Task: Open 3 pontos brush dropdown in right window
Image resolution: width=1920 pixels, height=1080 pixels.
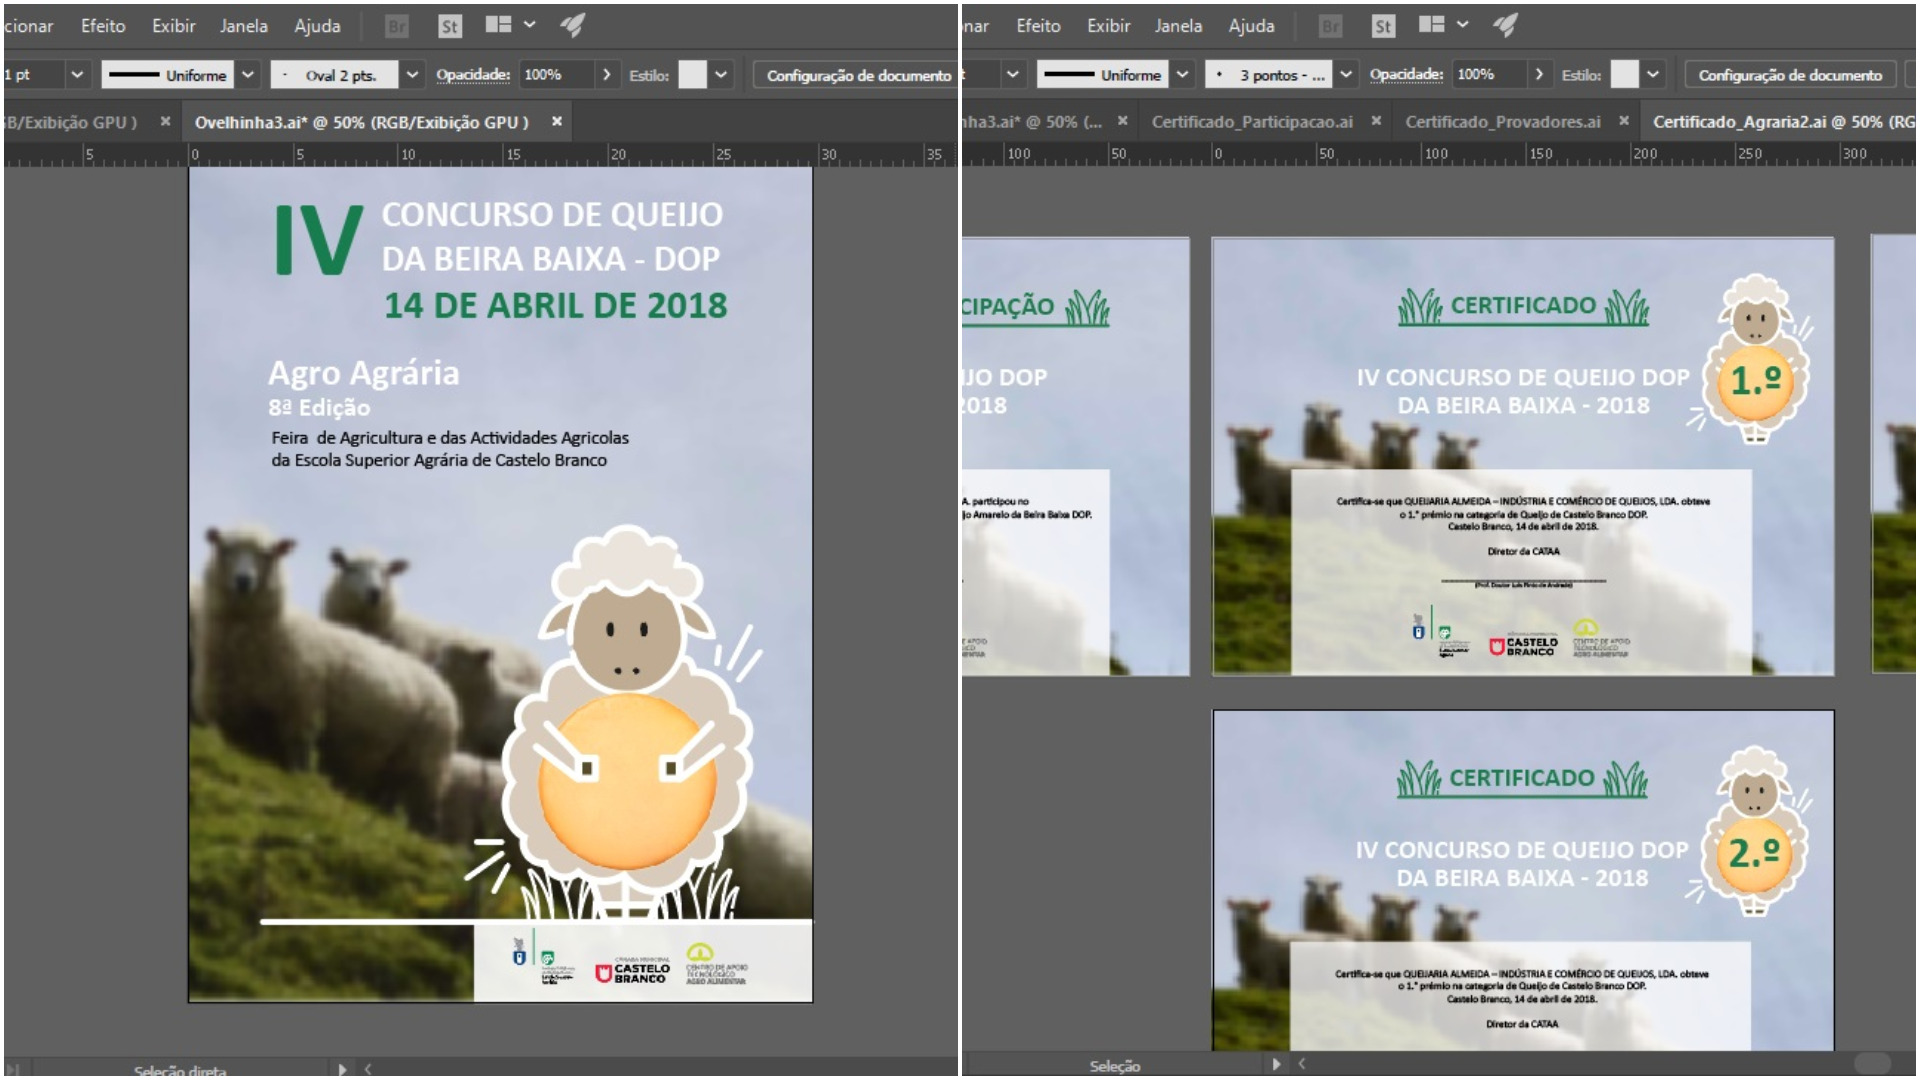Action: (x=1346, y=75)
